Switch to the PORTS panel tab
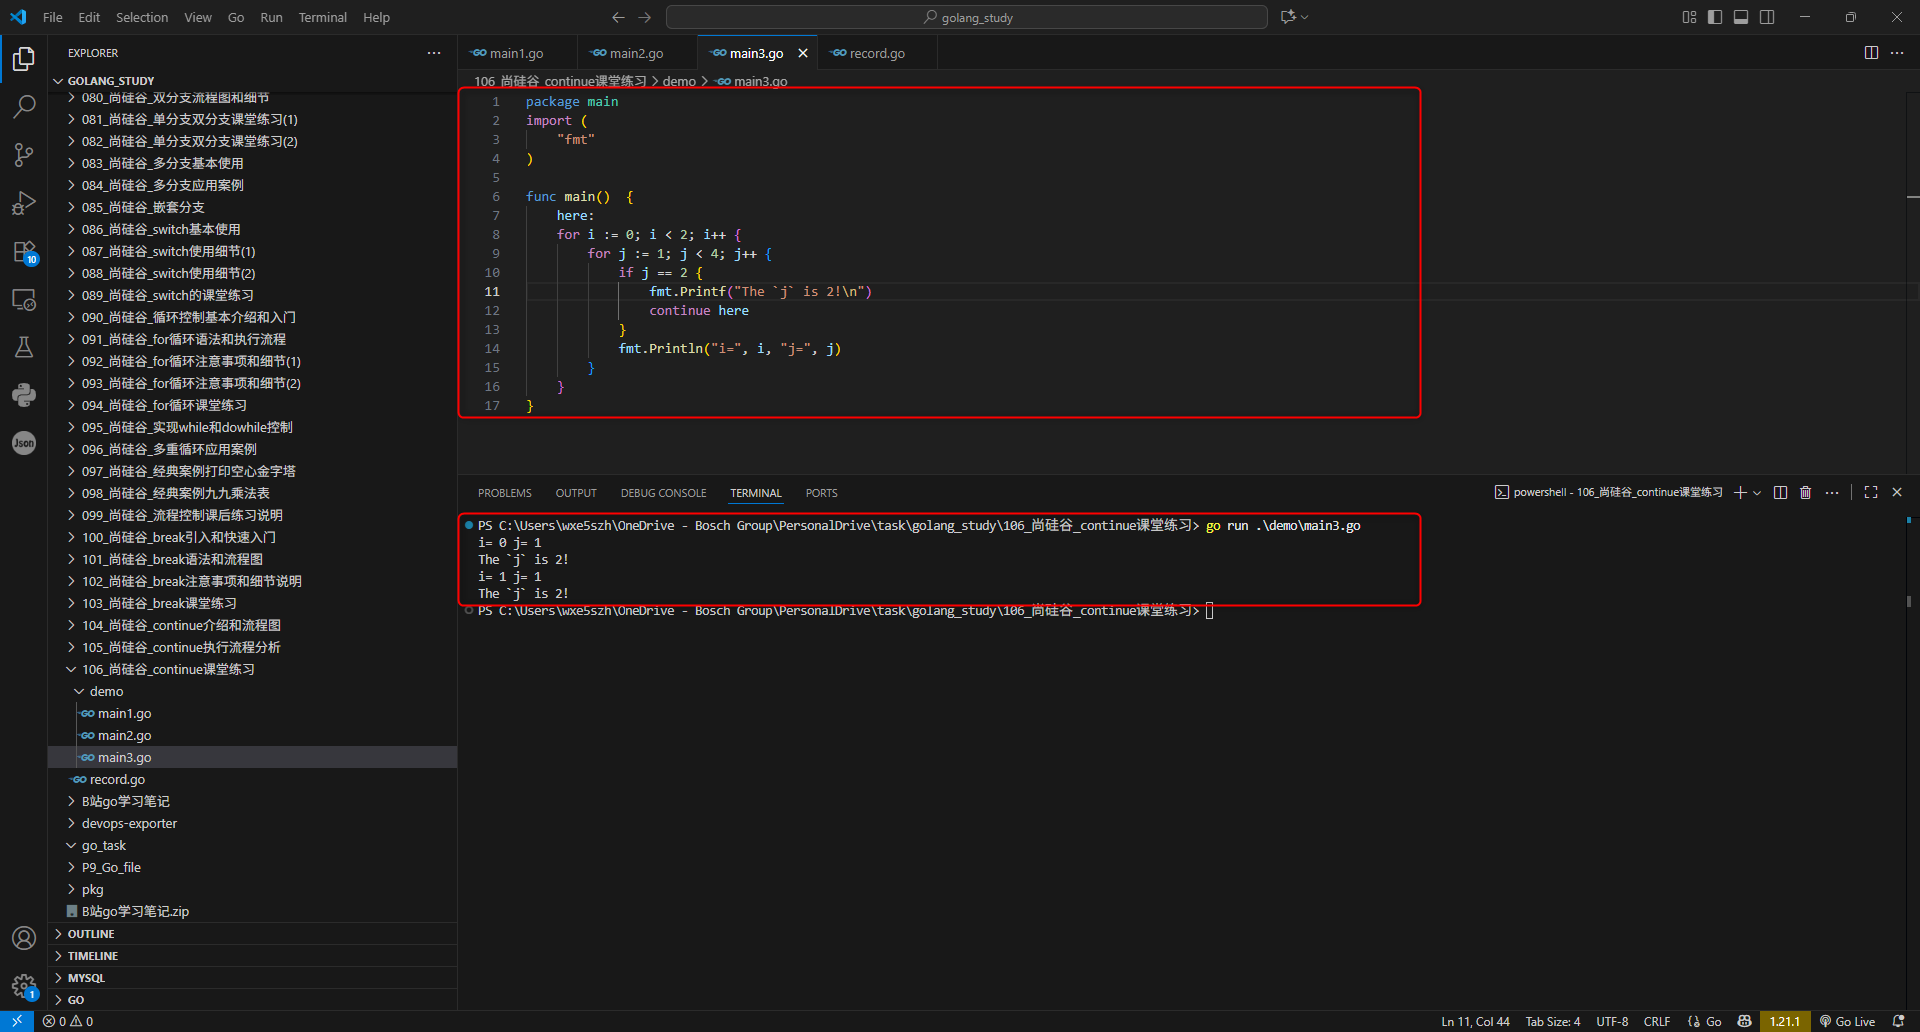This screenshot has height=1032, width=1920. pyautogui.click(x=822, y=493)
